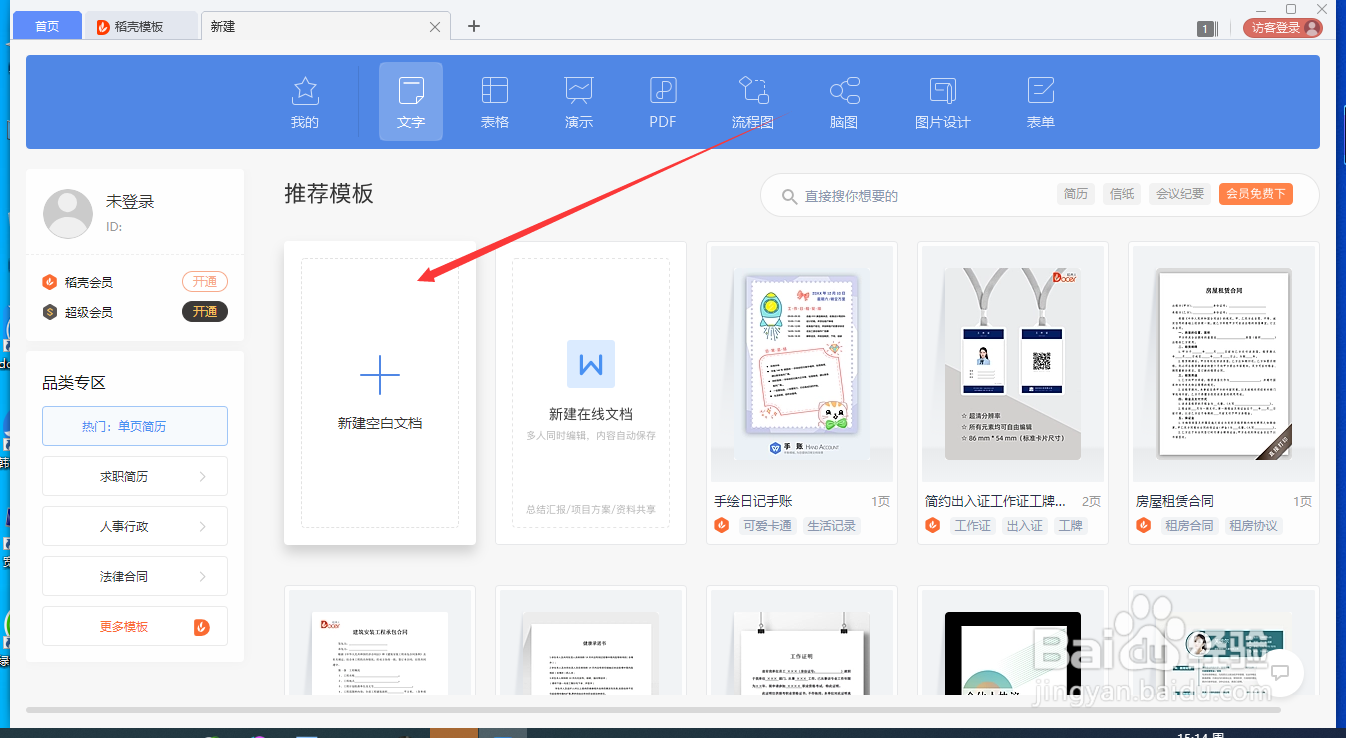Screen dimensions: 1346x738
Task: Select the 图片设计 image design icon
Action: click(x=941, y=100)
